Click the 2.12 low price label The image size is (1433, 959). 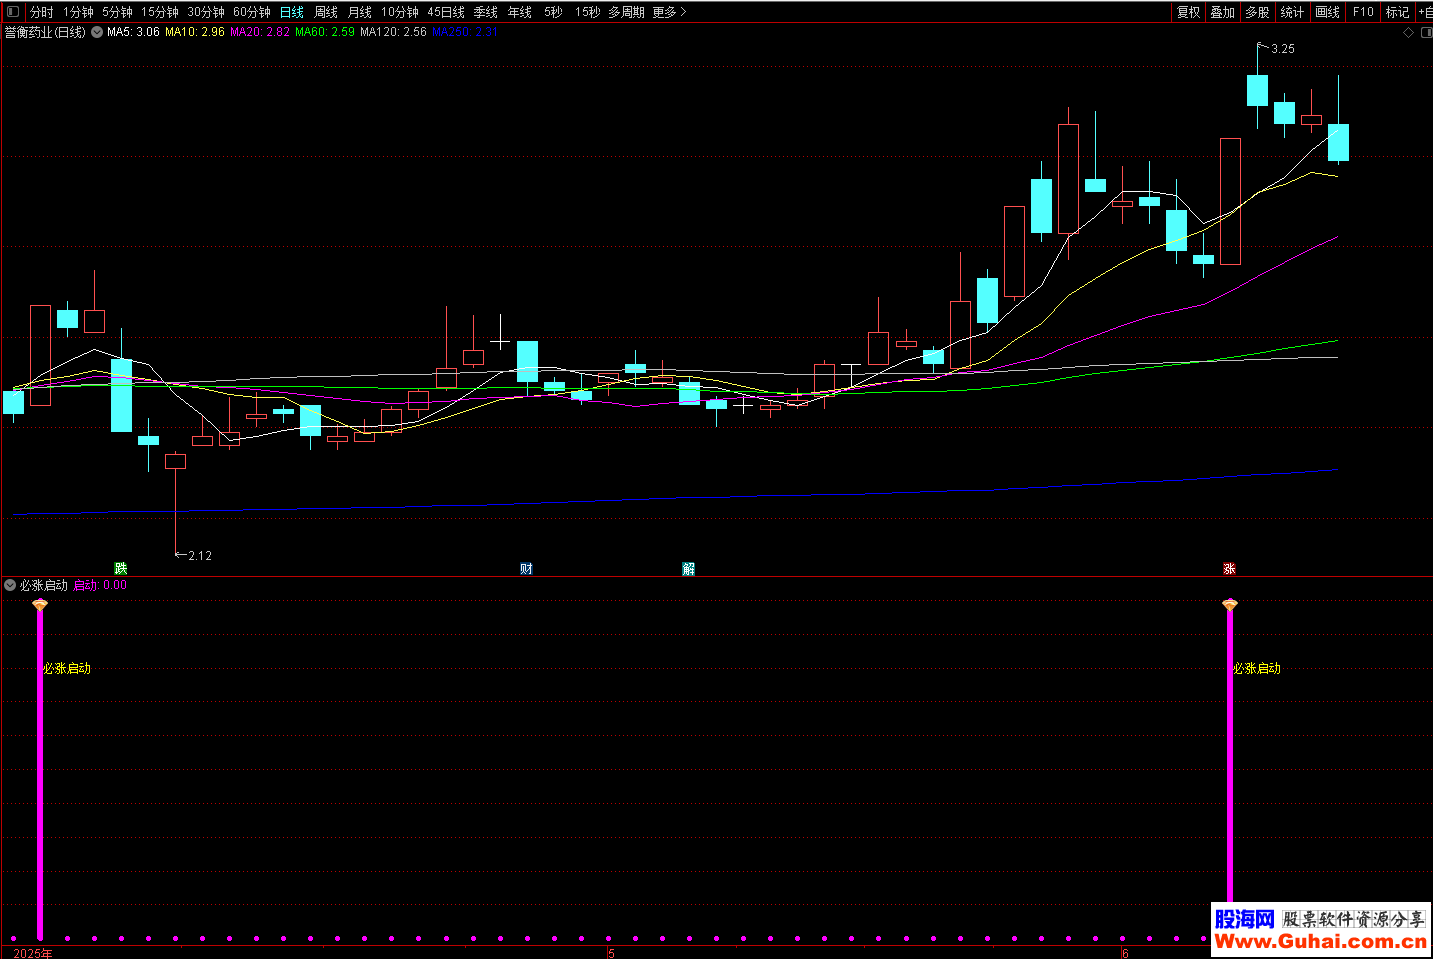point(199,555)
